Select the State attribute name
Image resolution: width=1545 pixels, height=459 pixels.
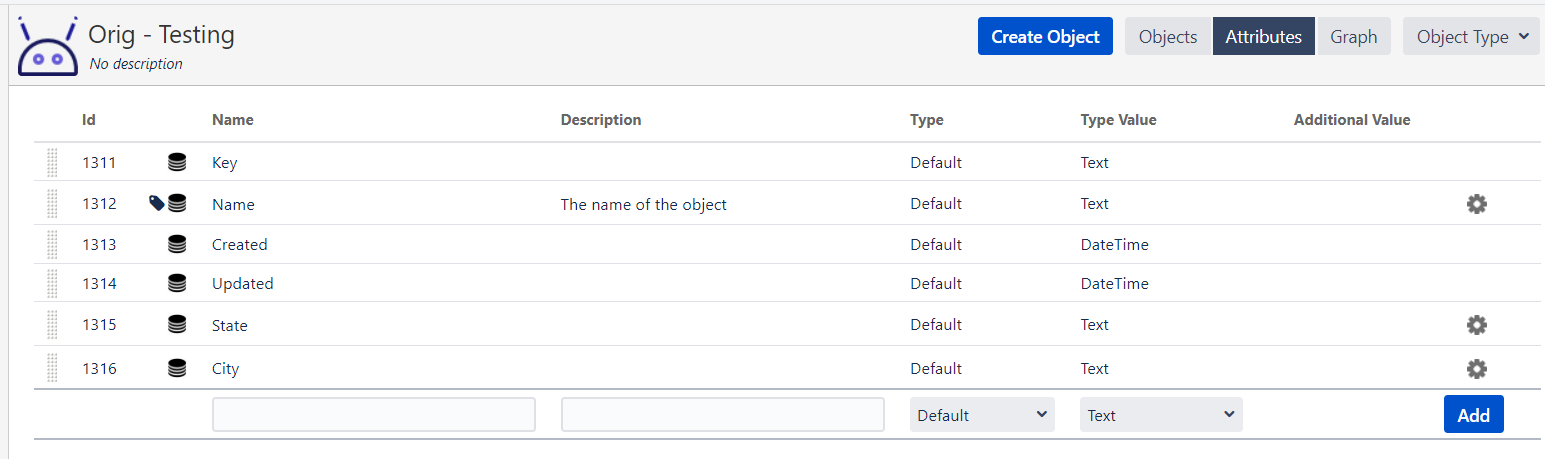(x=230, y=325)
